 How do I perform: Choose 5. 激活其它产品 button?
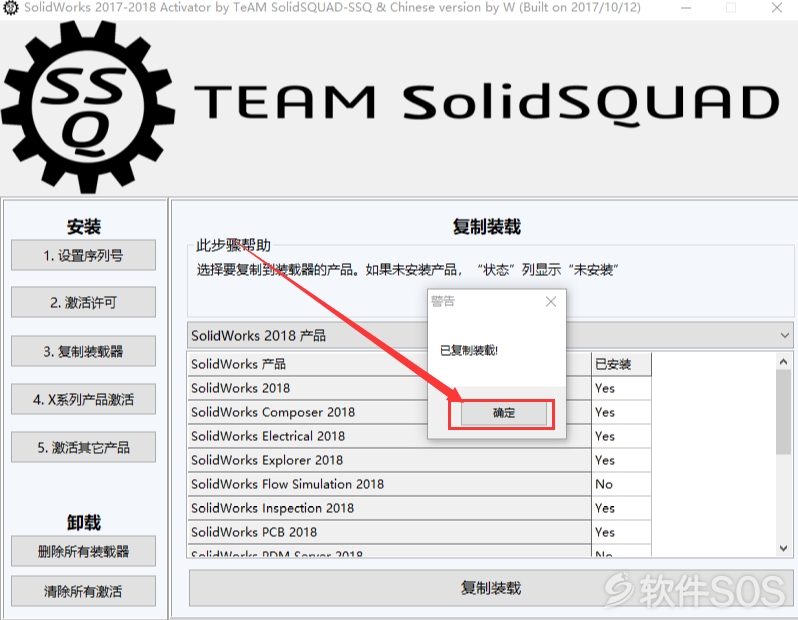coord(83,447)
